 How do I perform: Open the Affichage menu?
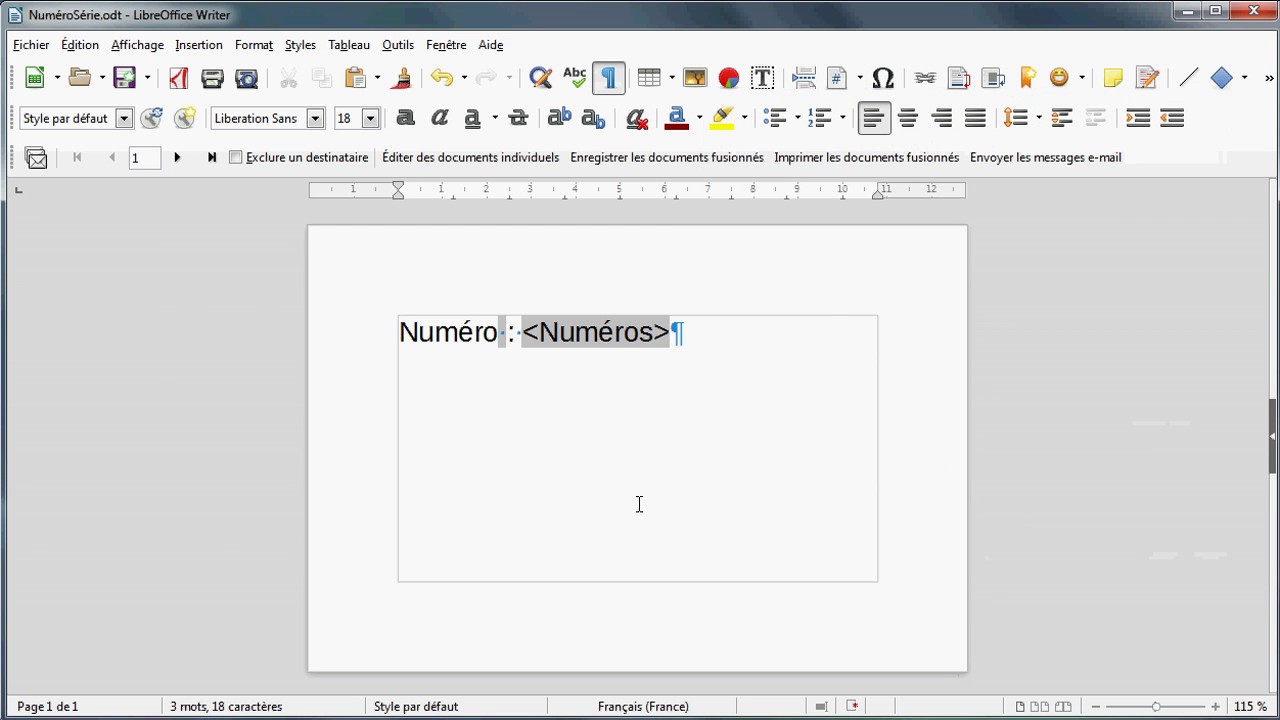click(137, 45)
